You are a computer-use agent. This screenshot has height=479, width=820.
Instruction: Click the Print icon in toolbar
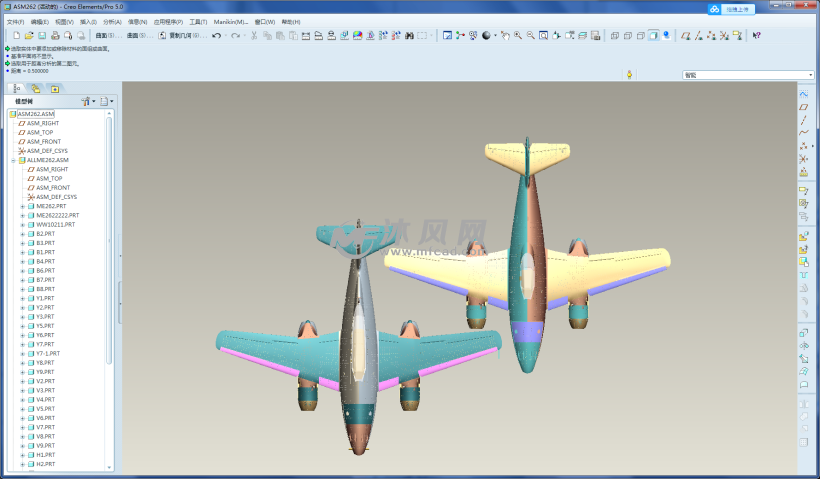coord(55,36)
